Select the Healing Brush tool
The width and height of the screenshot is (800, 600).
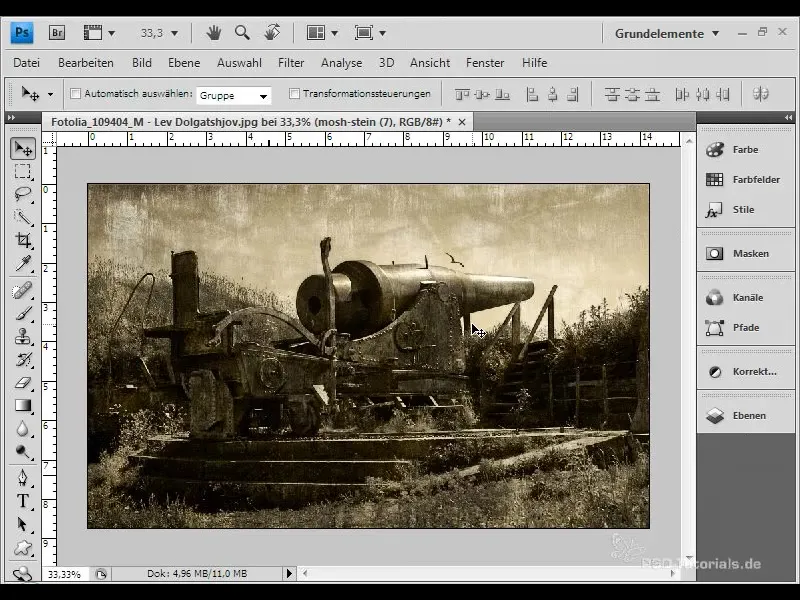[23, 290]
